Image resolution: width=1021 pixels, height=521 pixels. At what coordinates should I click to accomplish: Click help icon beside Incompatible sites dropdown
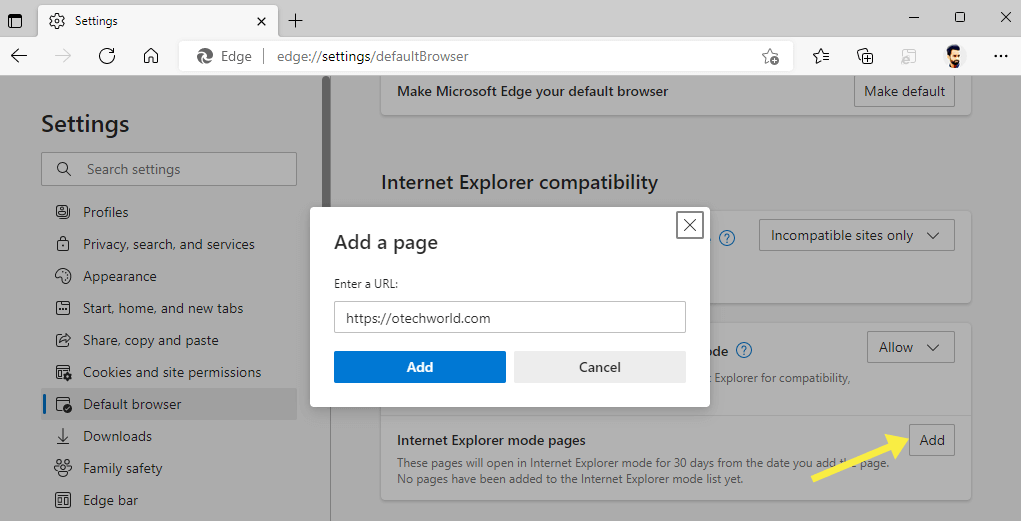pos(727,238)
